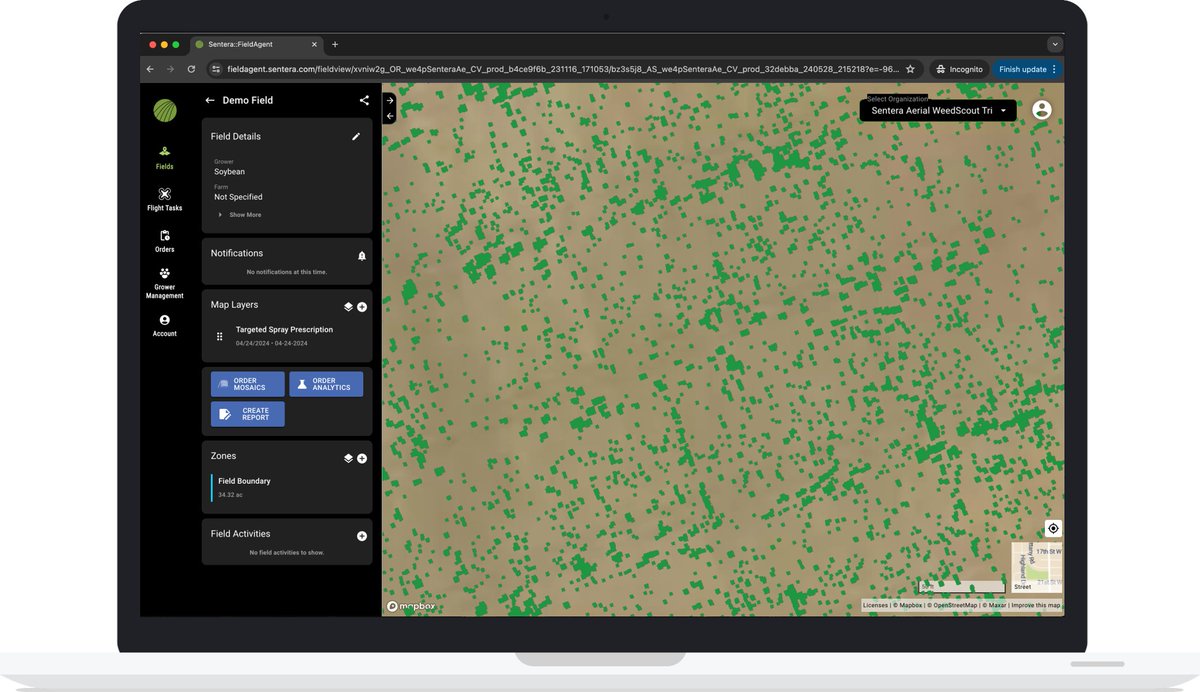Viewport: 1200px width, 692px height.
Task: Bookmark this page with star icon
Action: click(x=910, y=69)
